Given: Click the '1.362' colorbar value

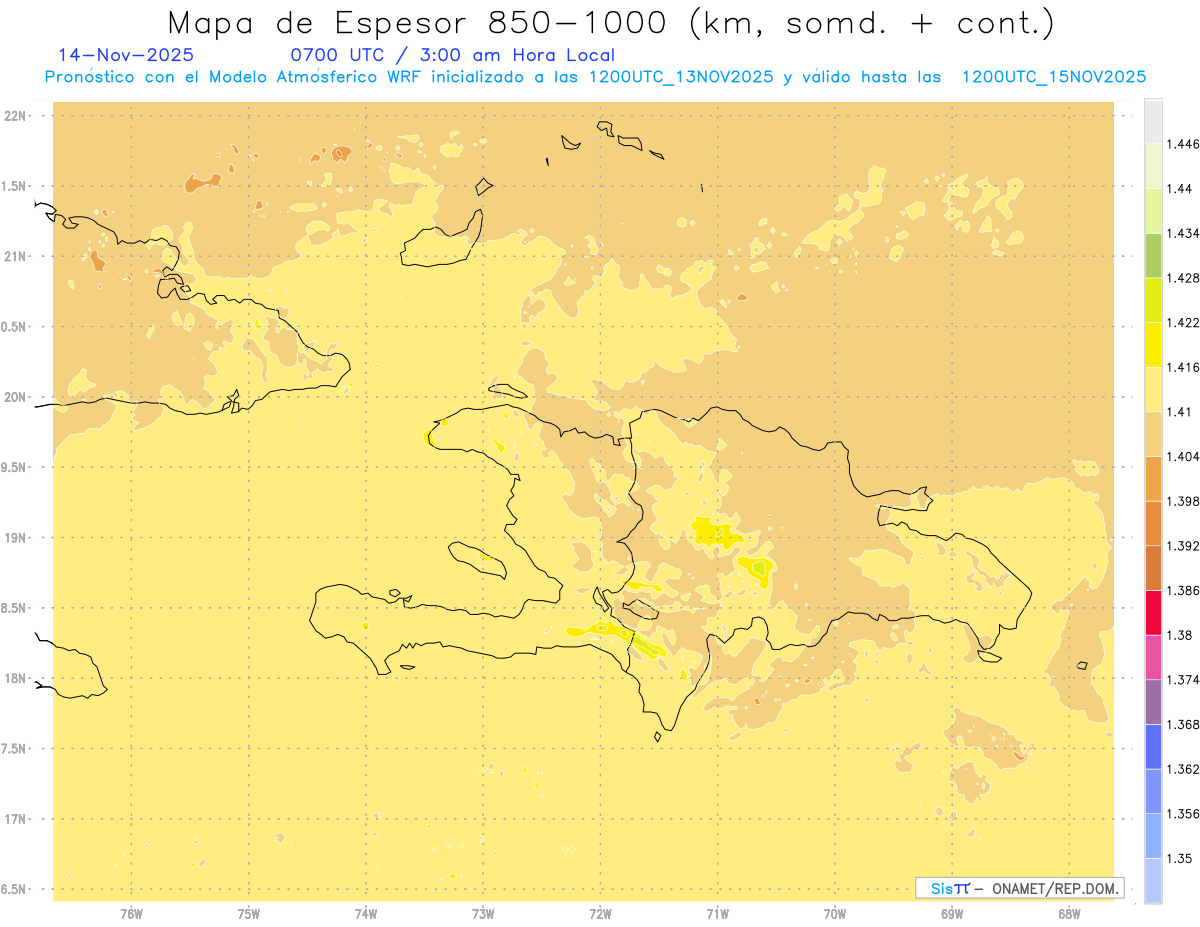Looking at the screenshot, I should pos(1183,769).
